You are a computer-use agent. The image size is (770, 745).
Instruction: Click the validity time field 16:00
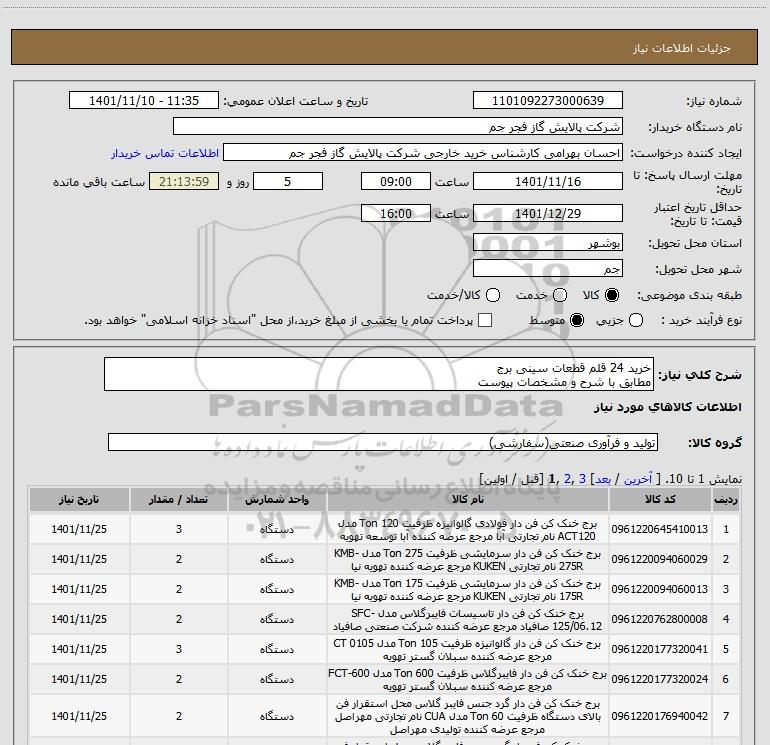tap(396, 213)
